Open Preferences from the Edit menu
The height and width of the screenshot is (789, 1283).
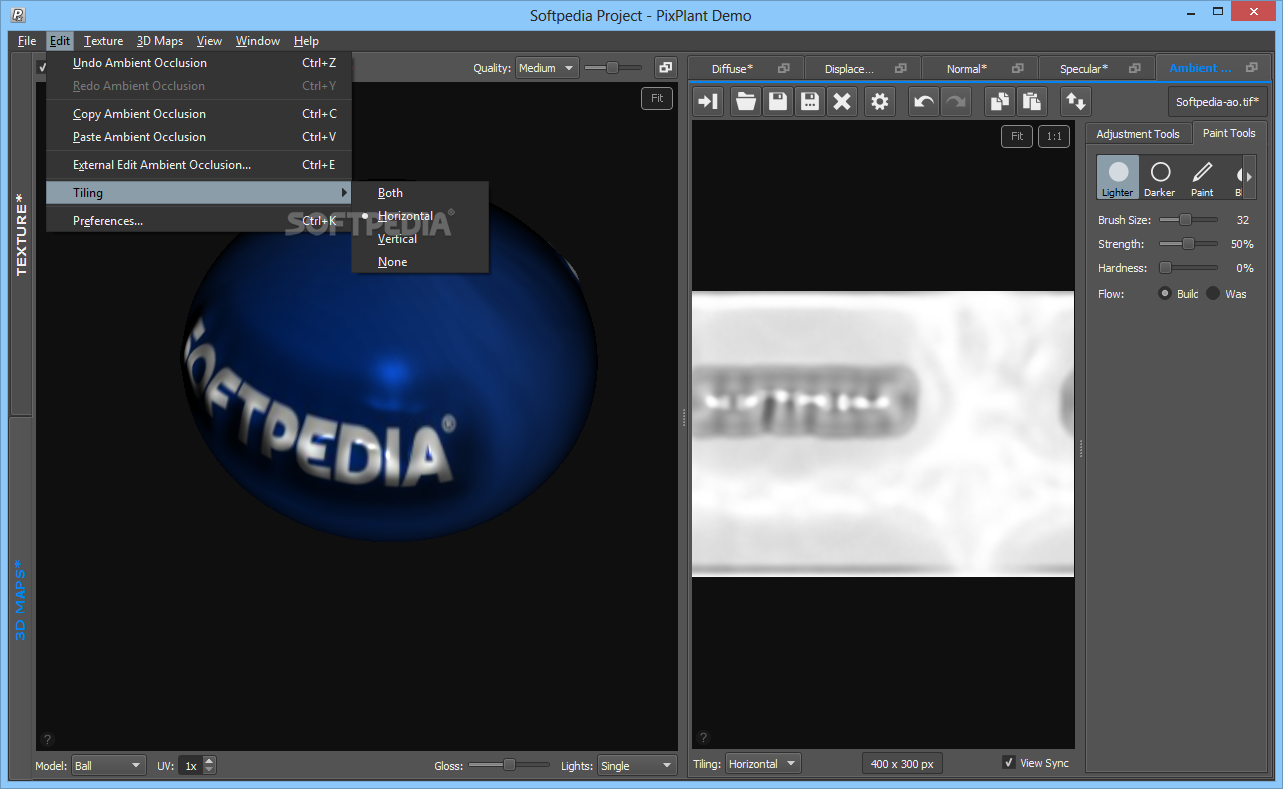(199, 221)
